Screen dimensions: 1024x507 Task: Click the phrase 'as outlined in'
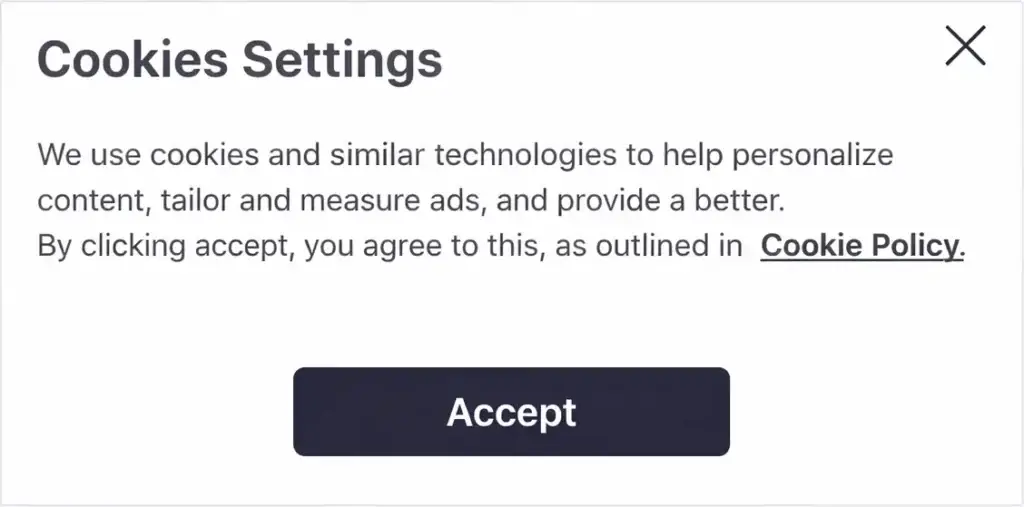click(646, 246)
